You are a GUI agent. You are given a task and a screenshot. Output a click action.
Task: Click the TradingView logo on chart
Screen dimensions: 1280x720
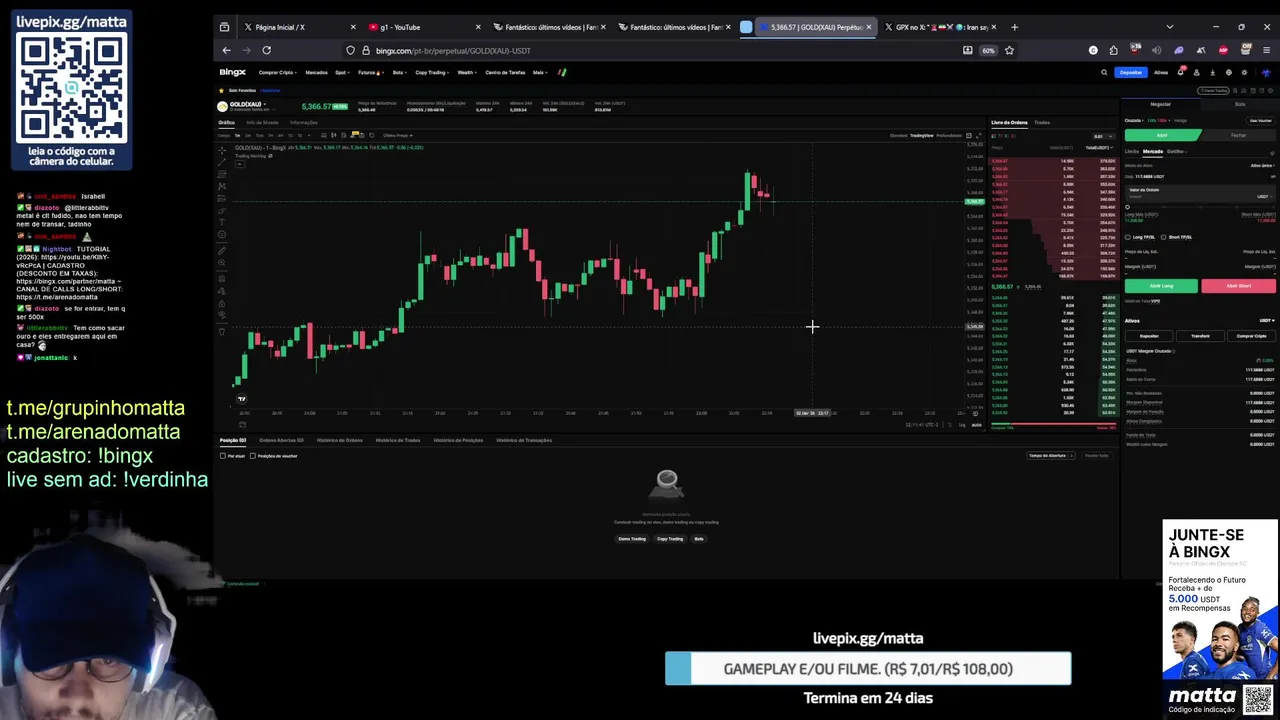(x=241, y=399)
